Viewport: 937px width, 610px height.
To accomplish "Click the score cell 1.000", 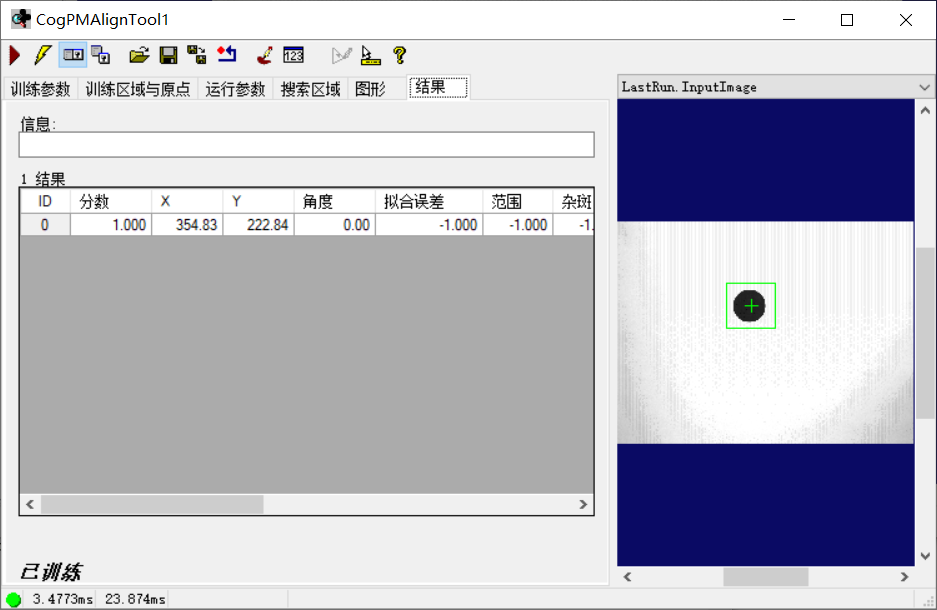I will click(x=111, y=225).
